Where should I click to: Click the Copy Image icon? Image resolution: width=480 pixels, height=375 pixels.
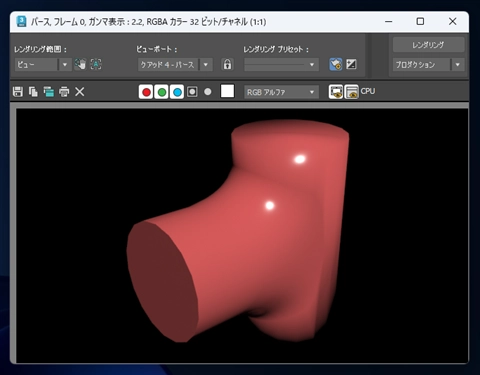[33, 91]
